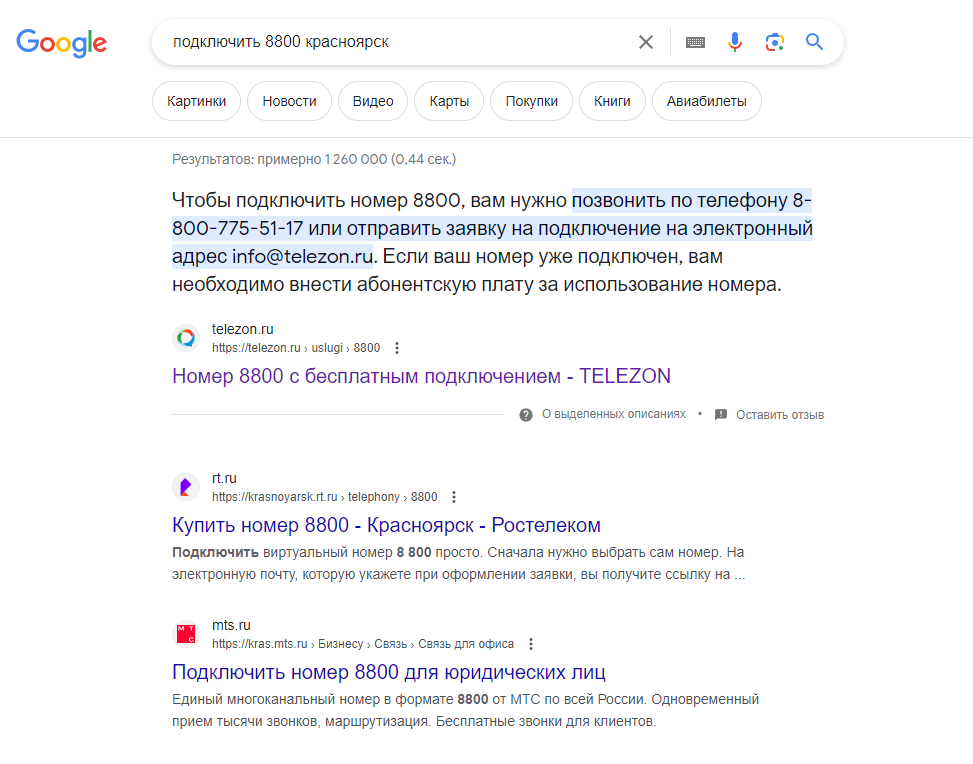Click the telezon.ru site favicon
Screen dimensions: 973x764
(186, 338)
